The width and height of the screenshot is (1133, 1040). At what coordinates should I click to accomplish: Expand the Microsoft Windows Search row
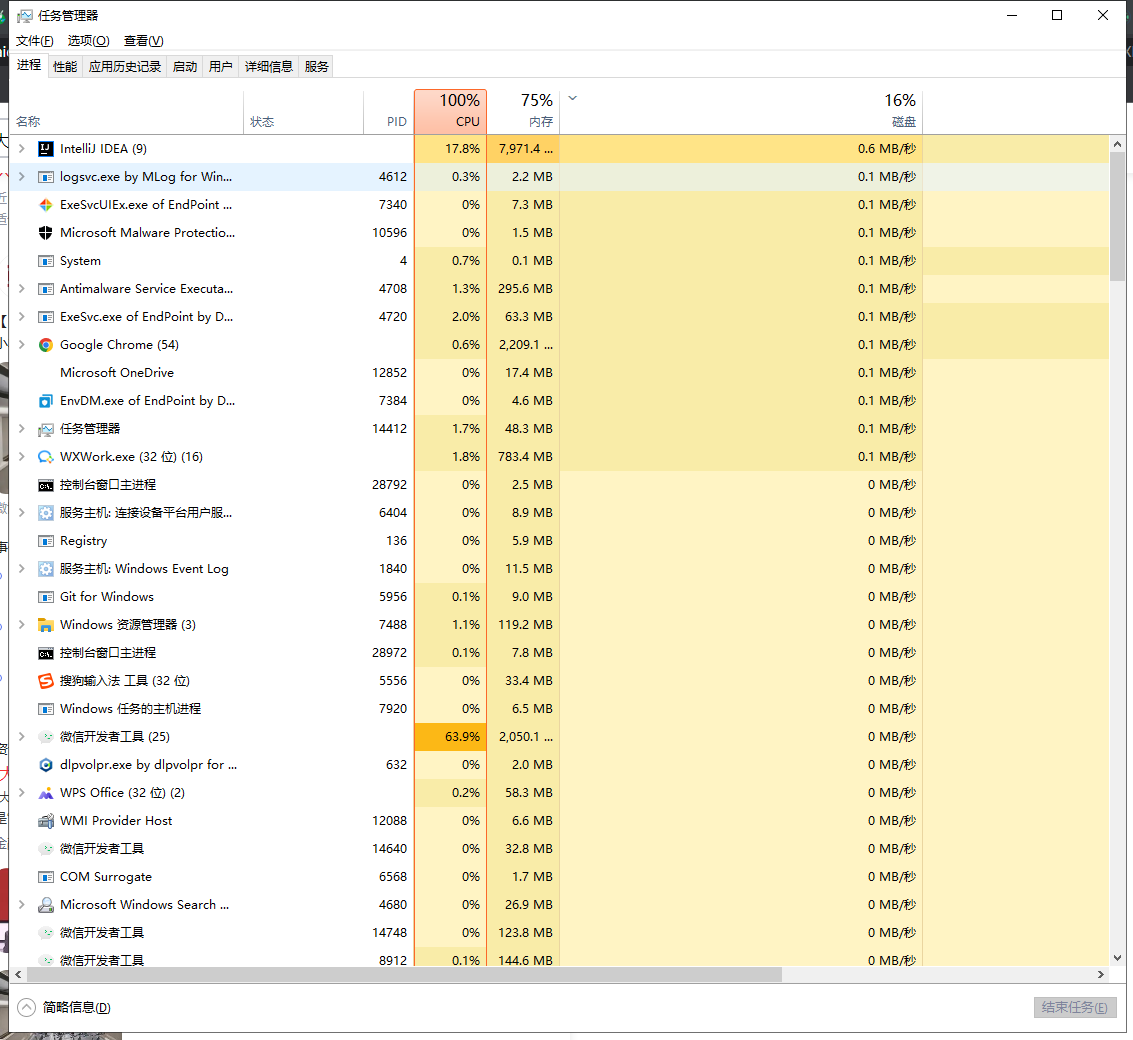click(22, 905)
